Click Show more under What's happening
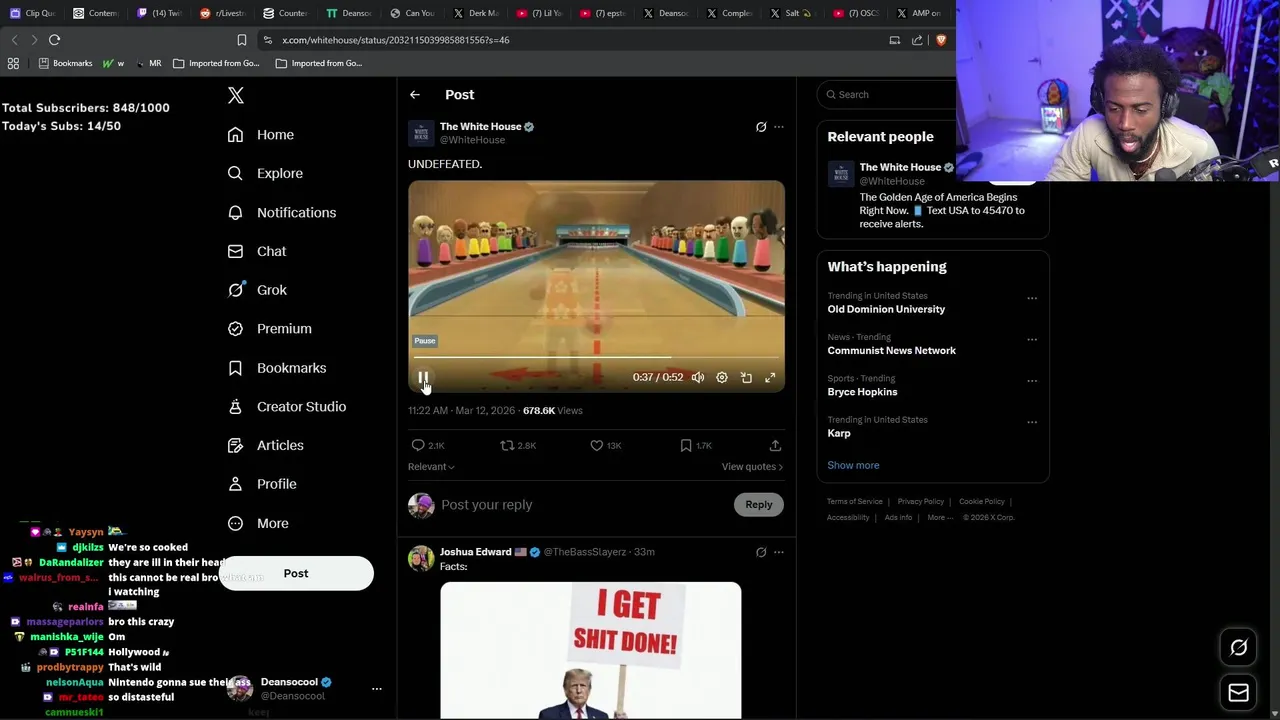Screen dimensions: 1280x720 pos(853,465)
